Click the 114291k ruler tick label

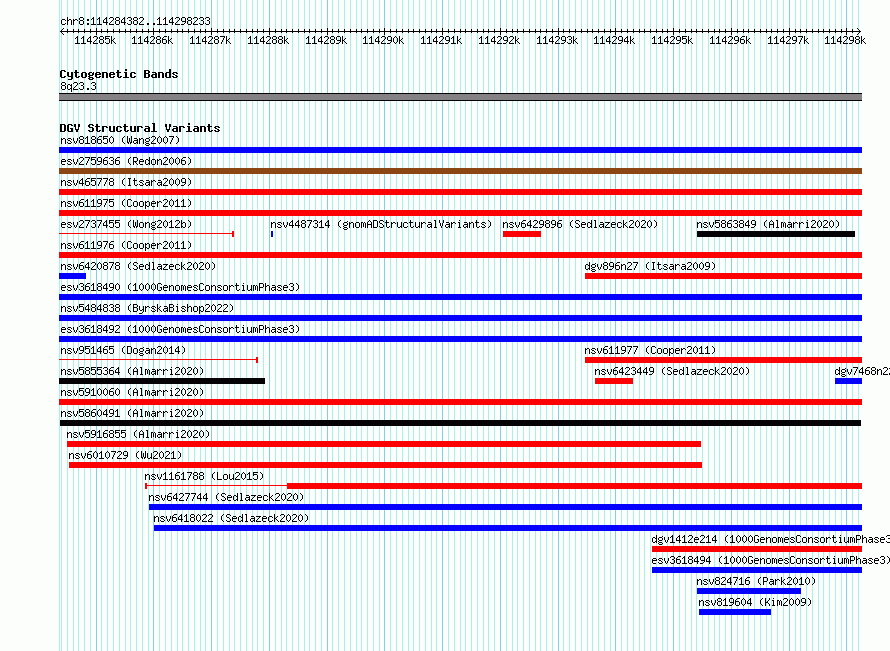tap(441, 40)
